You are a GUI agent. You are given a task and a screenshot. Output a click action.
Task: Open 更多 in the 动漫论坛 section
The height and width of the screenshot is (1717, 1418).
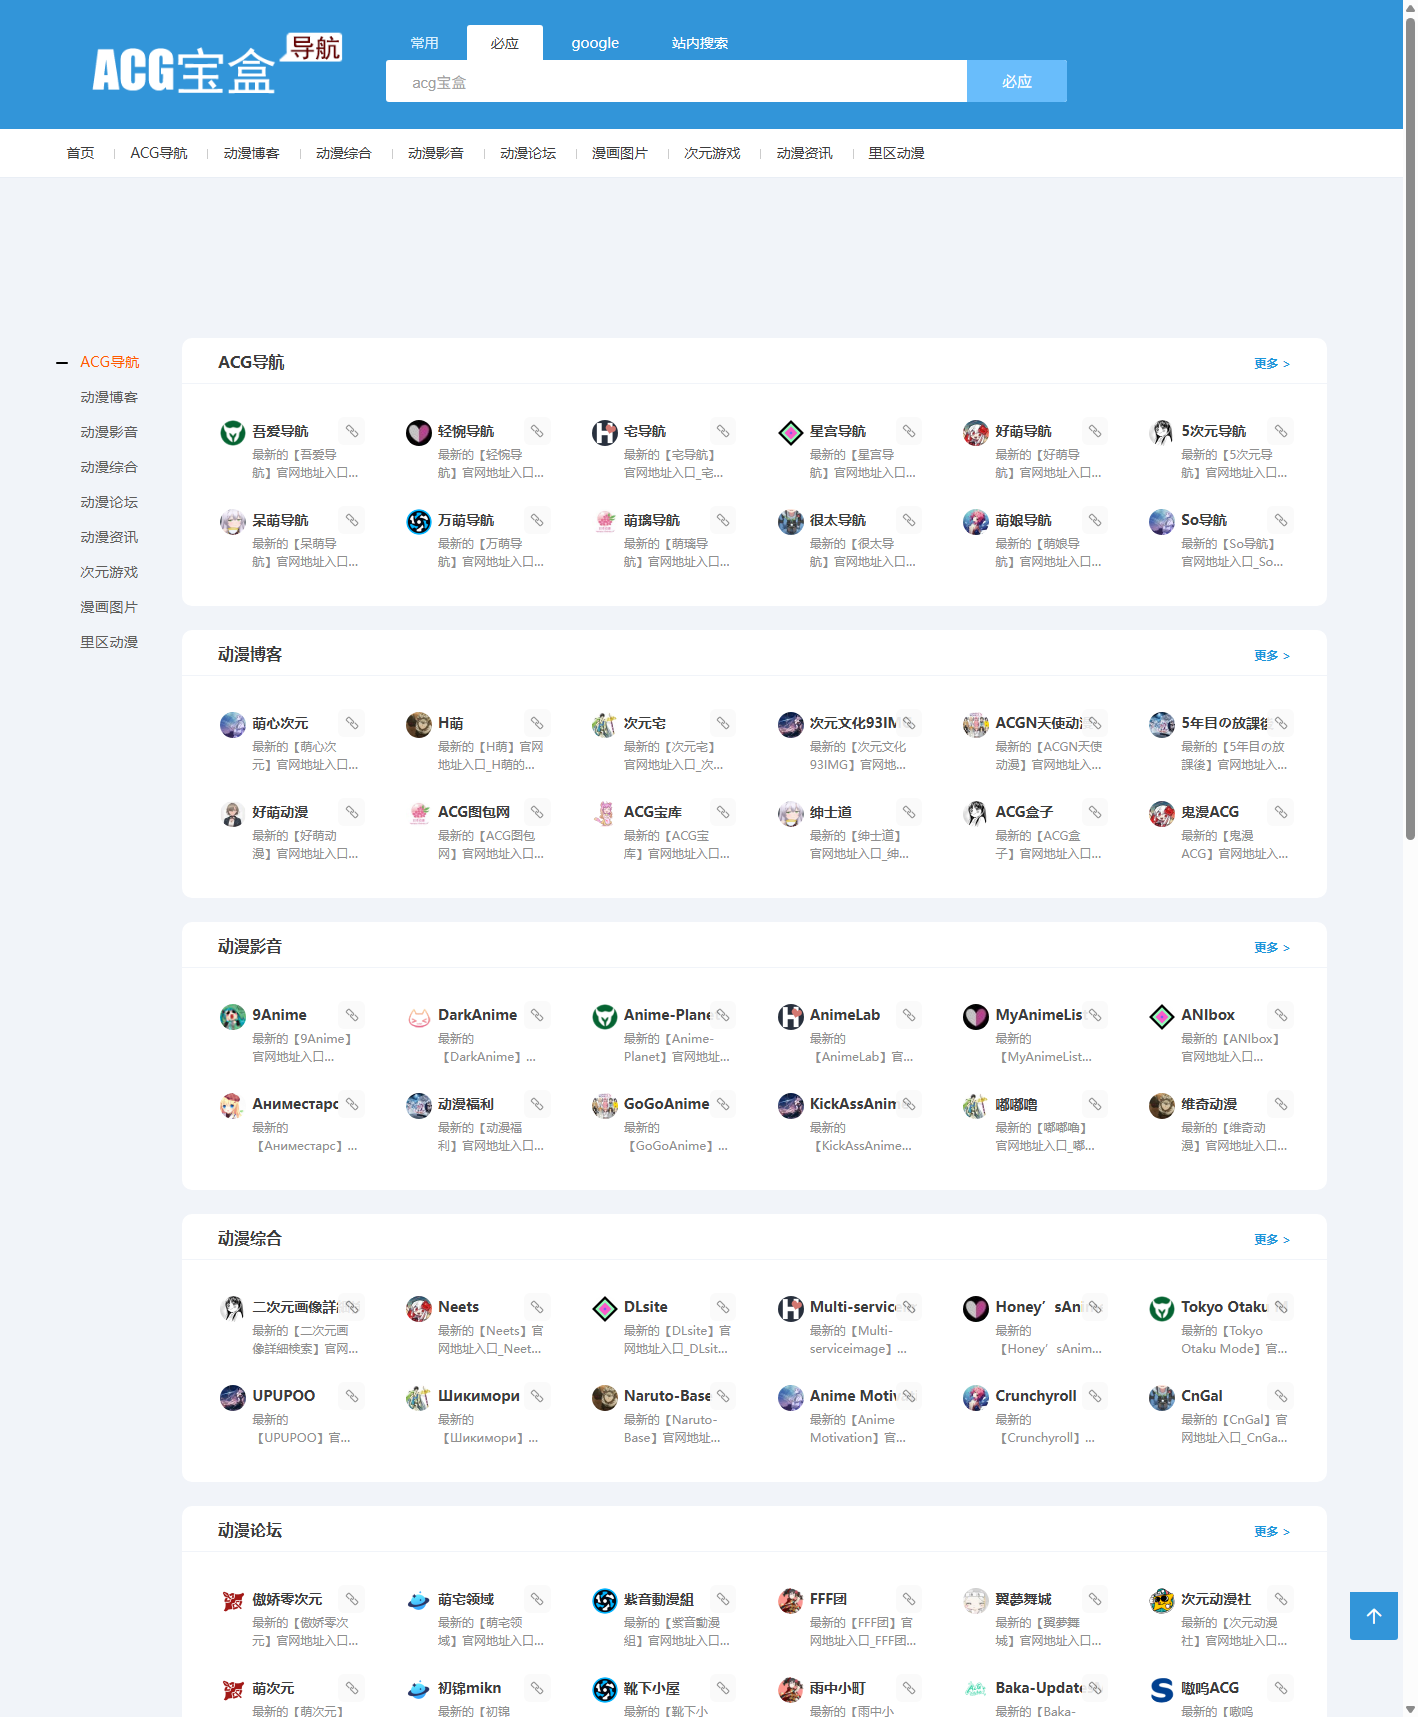[x=1271, y=1532]
